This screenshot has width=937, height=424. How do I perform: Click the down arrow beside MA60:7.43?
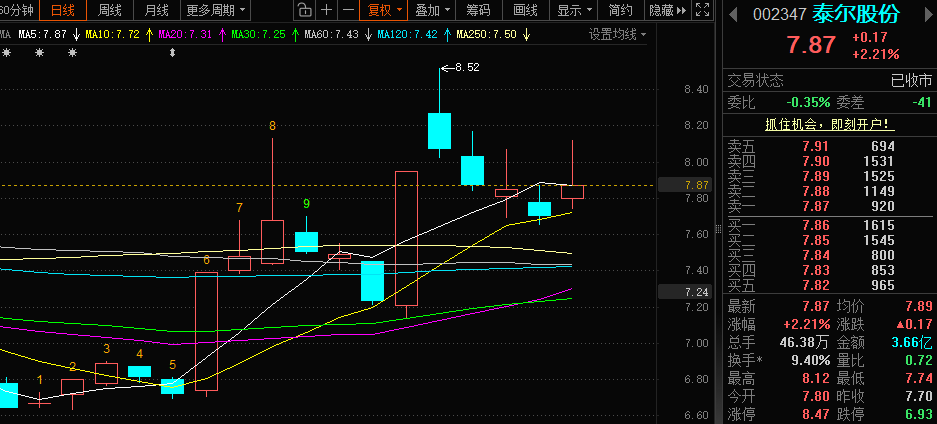[368, 35]
